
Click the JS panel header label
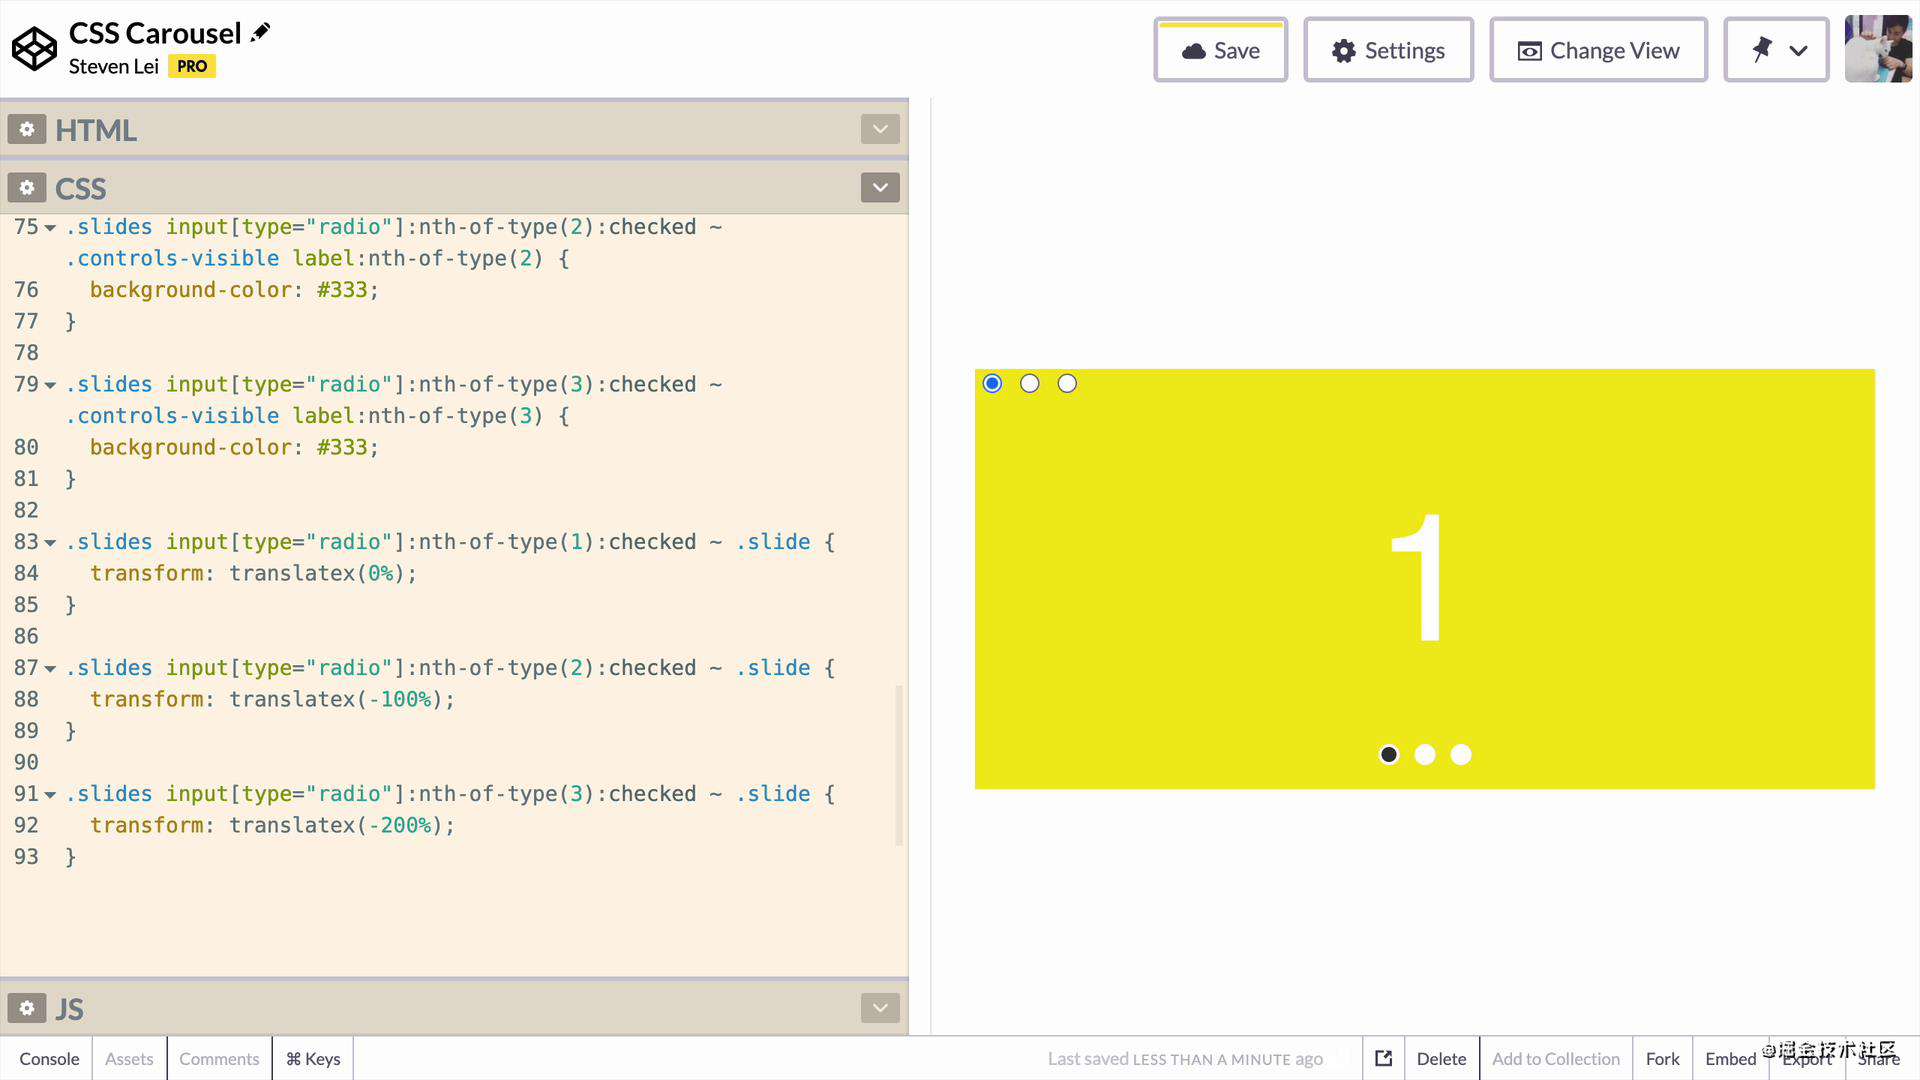pos(69,1008)
